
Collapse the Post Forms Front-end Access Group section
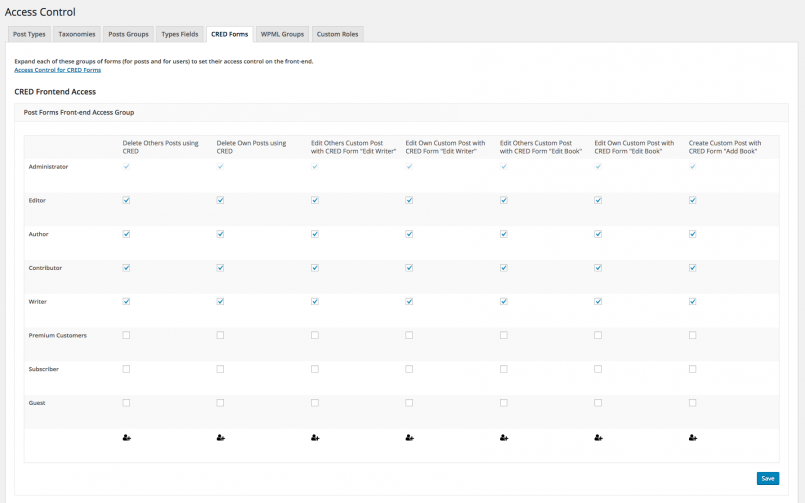click(x=401, y=112)
